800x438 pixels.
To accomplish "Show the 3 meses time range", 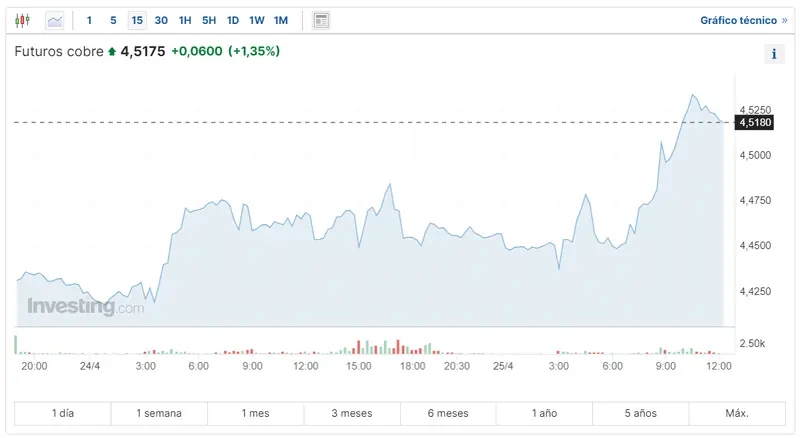I will [352, 413].
